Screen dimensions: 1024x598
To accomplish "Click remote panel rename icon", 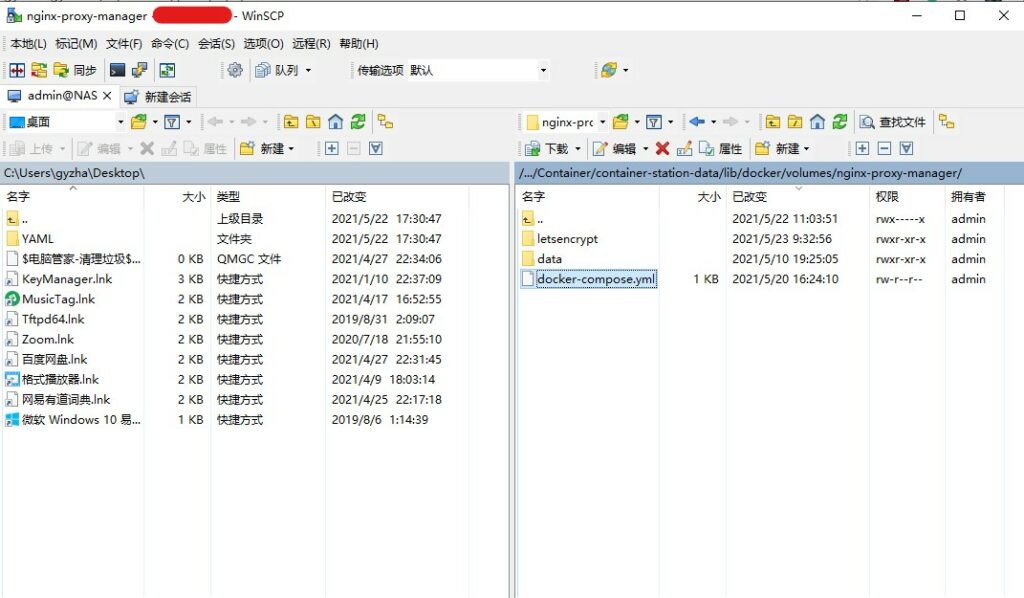I will (684, 149).
